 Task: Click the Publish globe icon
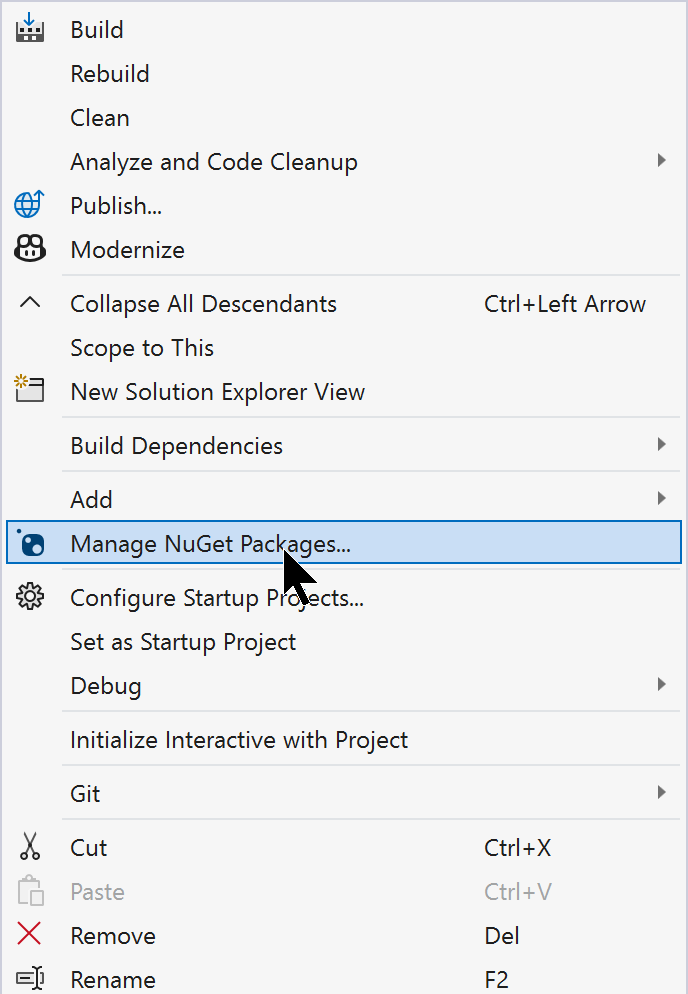point(30,205)
